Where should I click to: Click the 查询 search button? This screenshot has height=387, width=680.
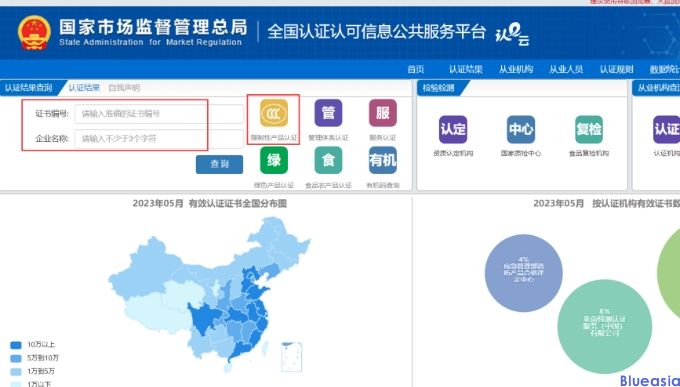[x=219, y=164]
